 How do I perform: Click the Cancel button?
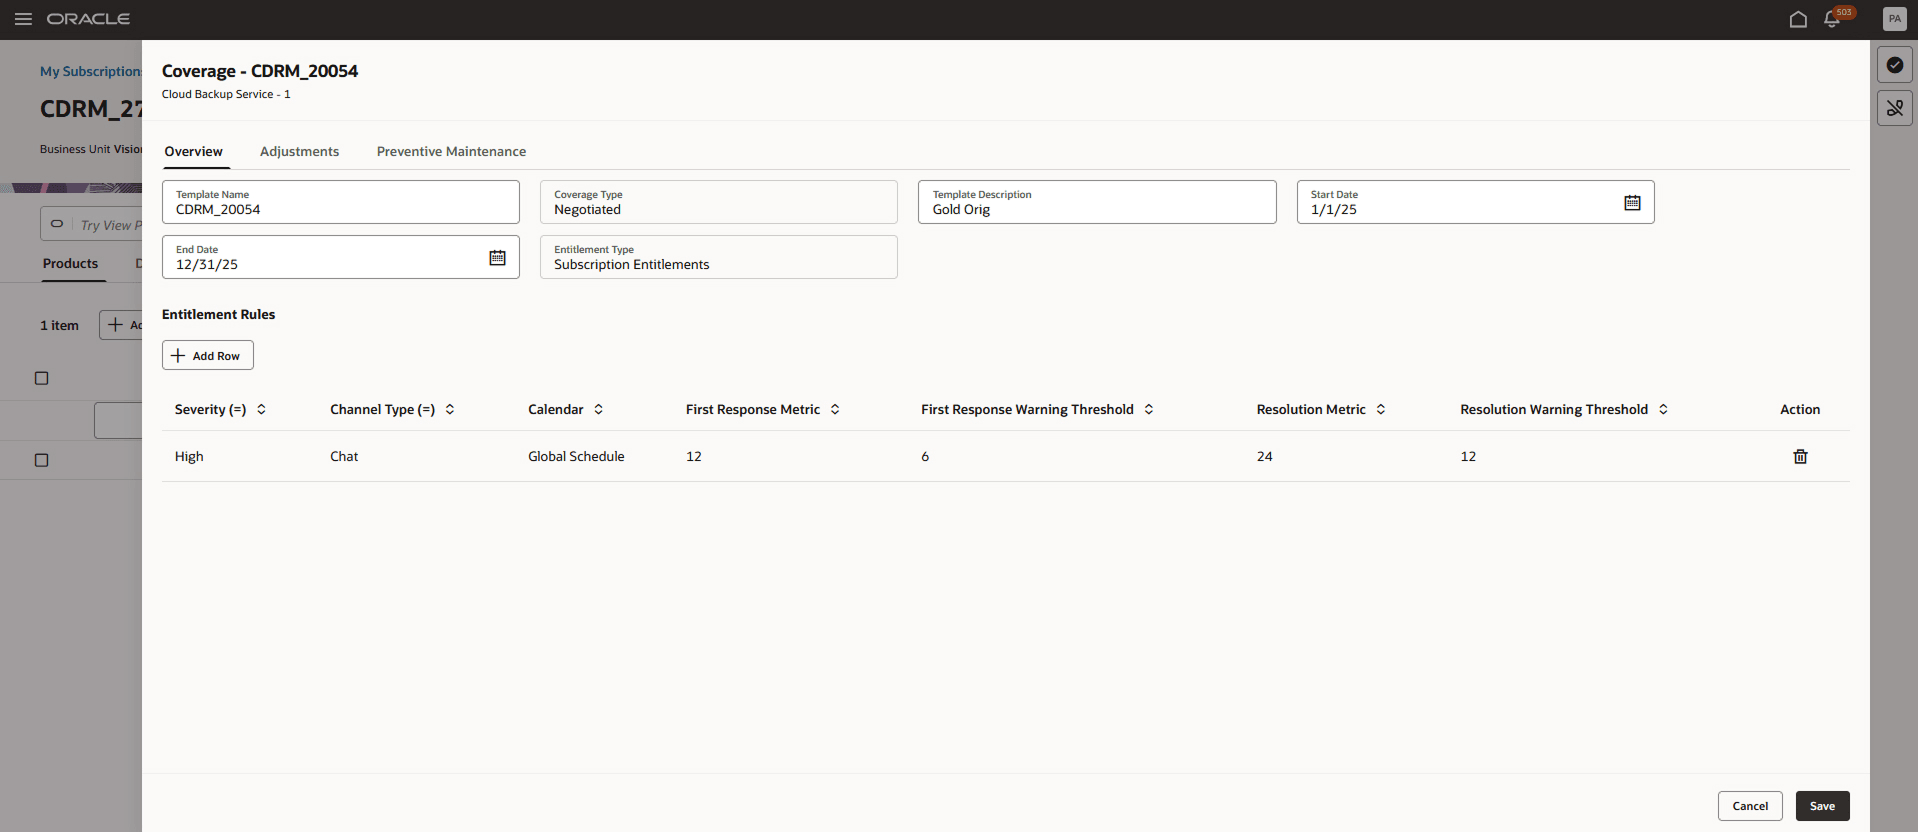coord(1750,806)
